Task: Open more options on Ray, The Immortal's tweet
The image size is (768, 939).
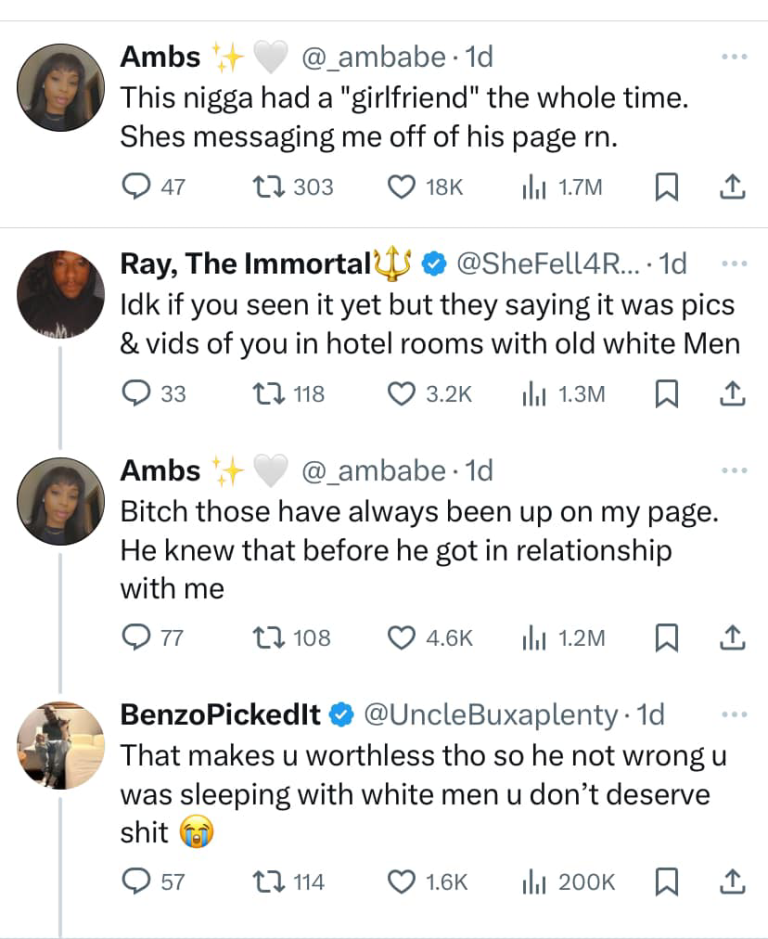Action: [734, 264]
